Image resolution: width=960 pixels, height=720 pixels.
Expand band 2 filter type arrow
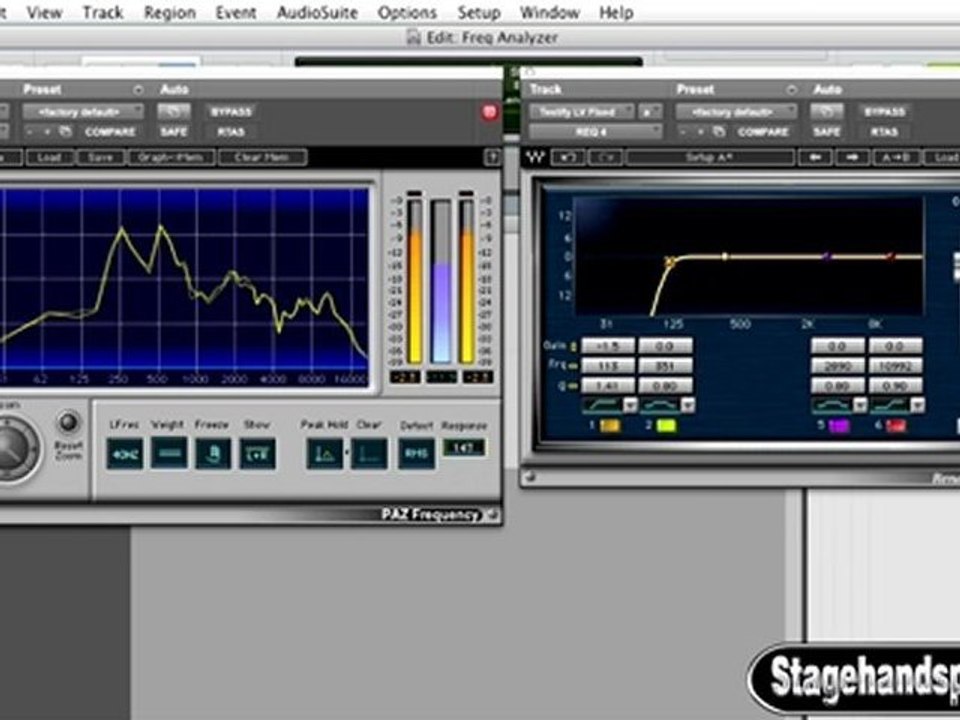tap(688, 405)
